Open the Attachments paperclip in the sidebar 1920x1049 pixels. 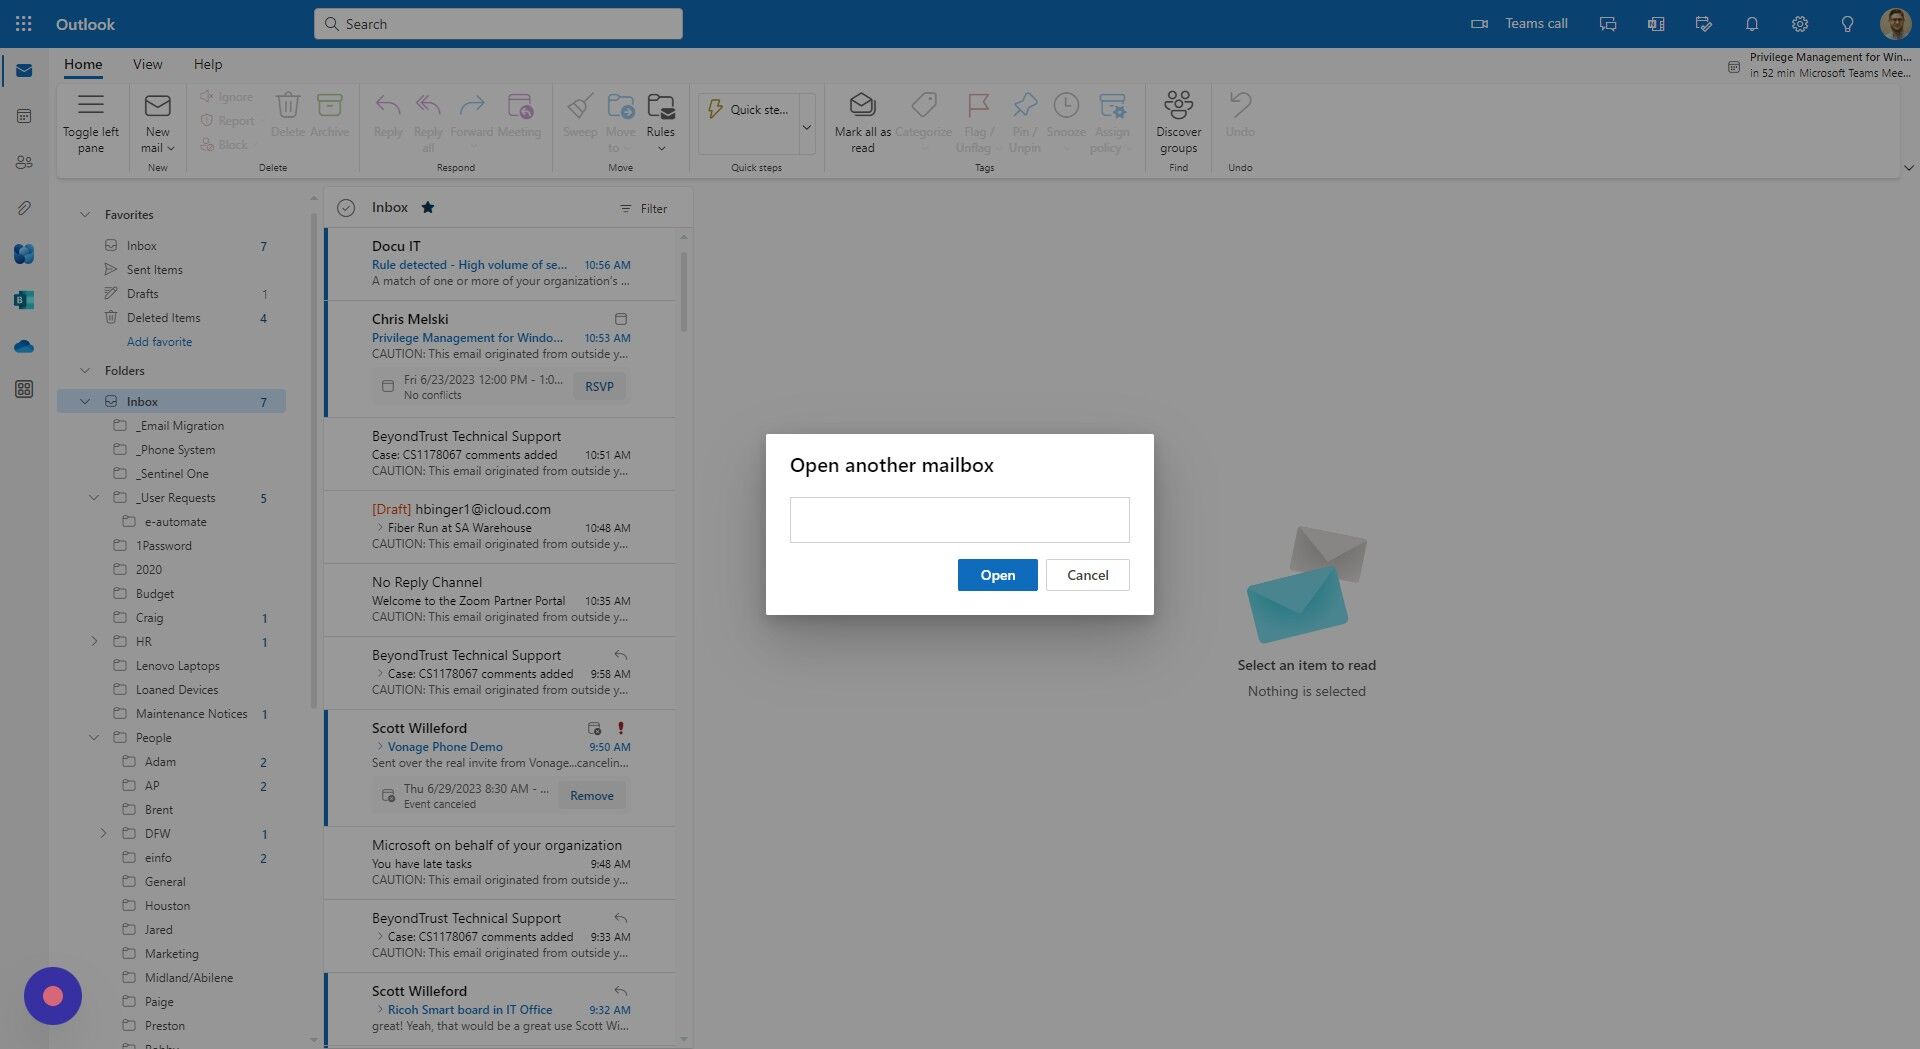coord(24,208)
